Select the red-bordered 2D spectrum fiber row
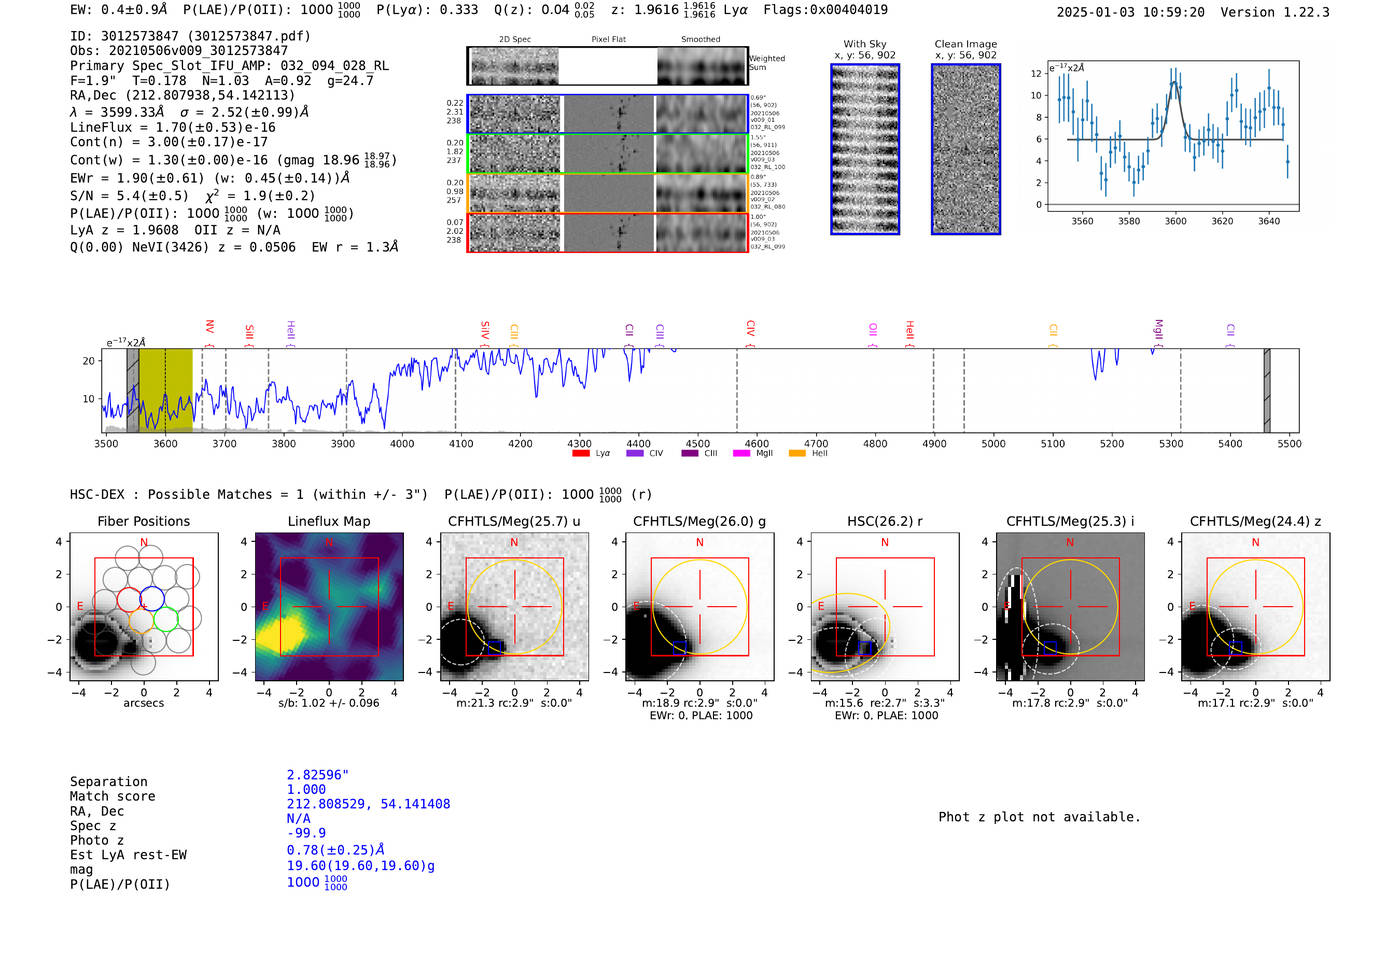 pos(608,232)
